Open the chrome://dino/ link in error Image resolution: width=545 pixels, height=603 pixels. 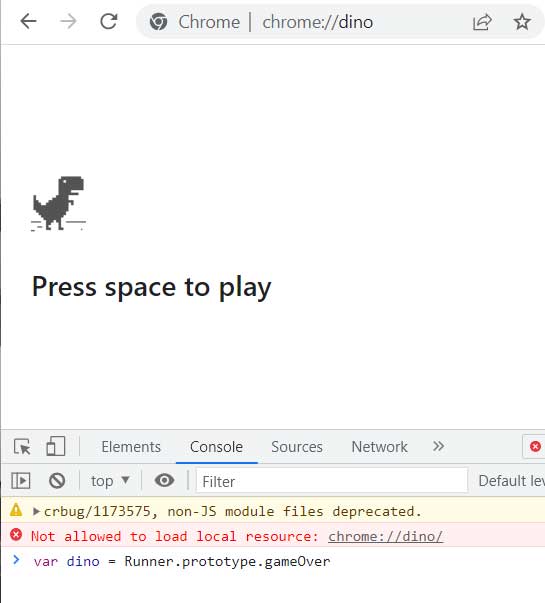[385, 536]
